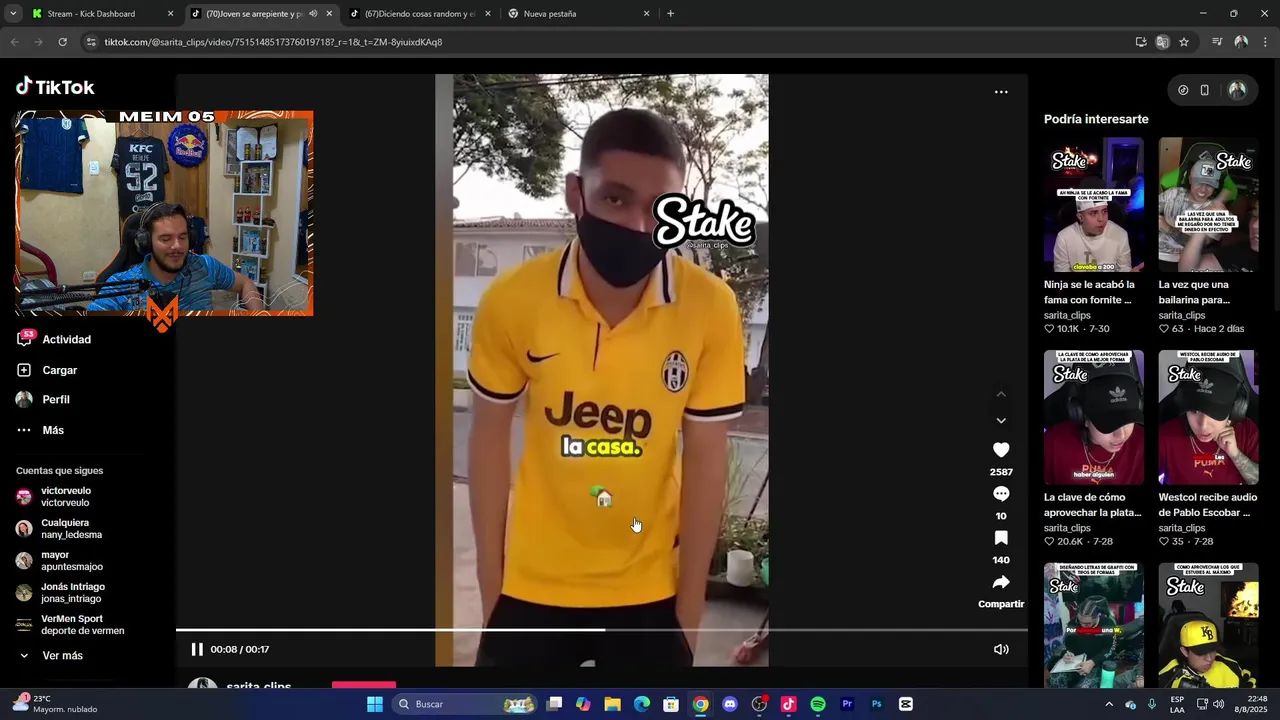Install app icon in address bar
This screenshot has width=1280, height=720.
1141,42
